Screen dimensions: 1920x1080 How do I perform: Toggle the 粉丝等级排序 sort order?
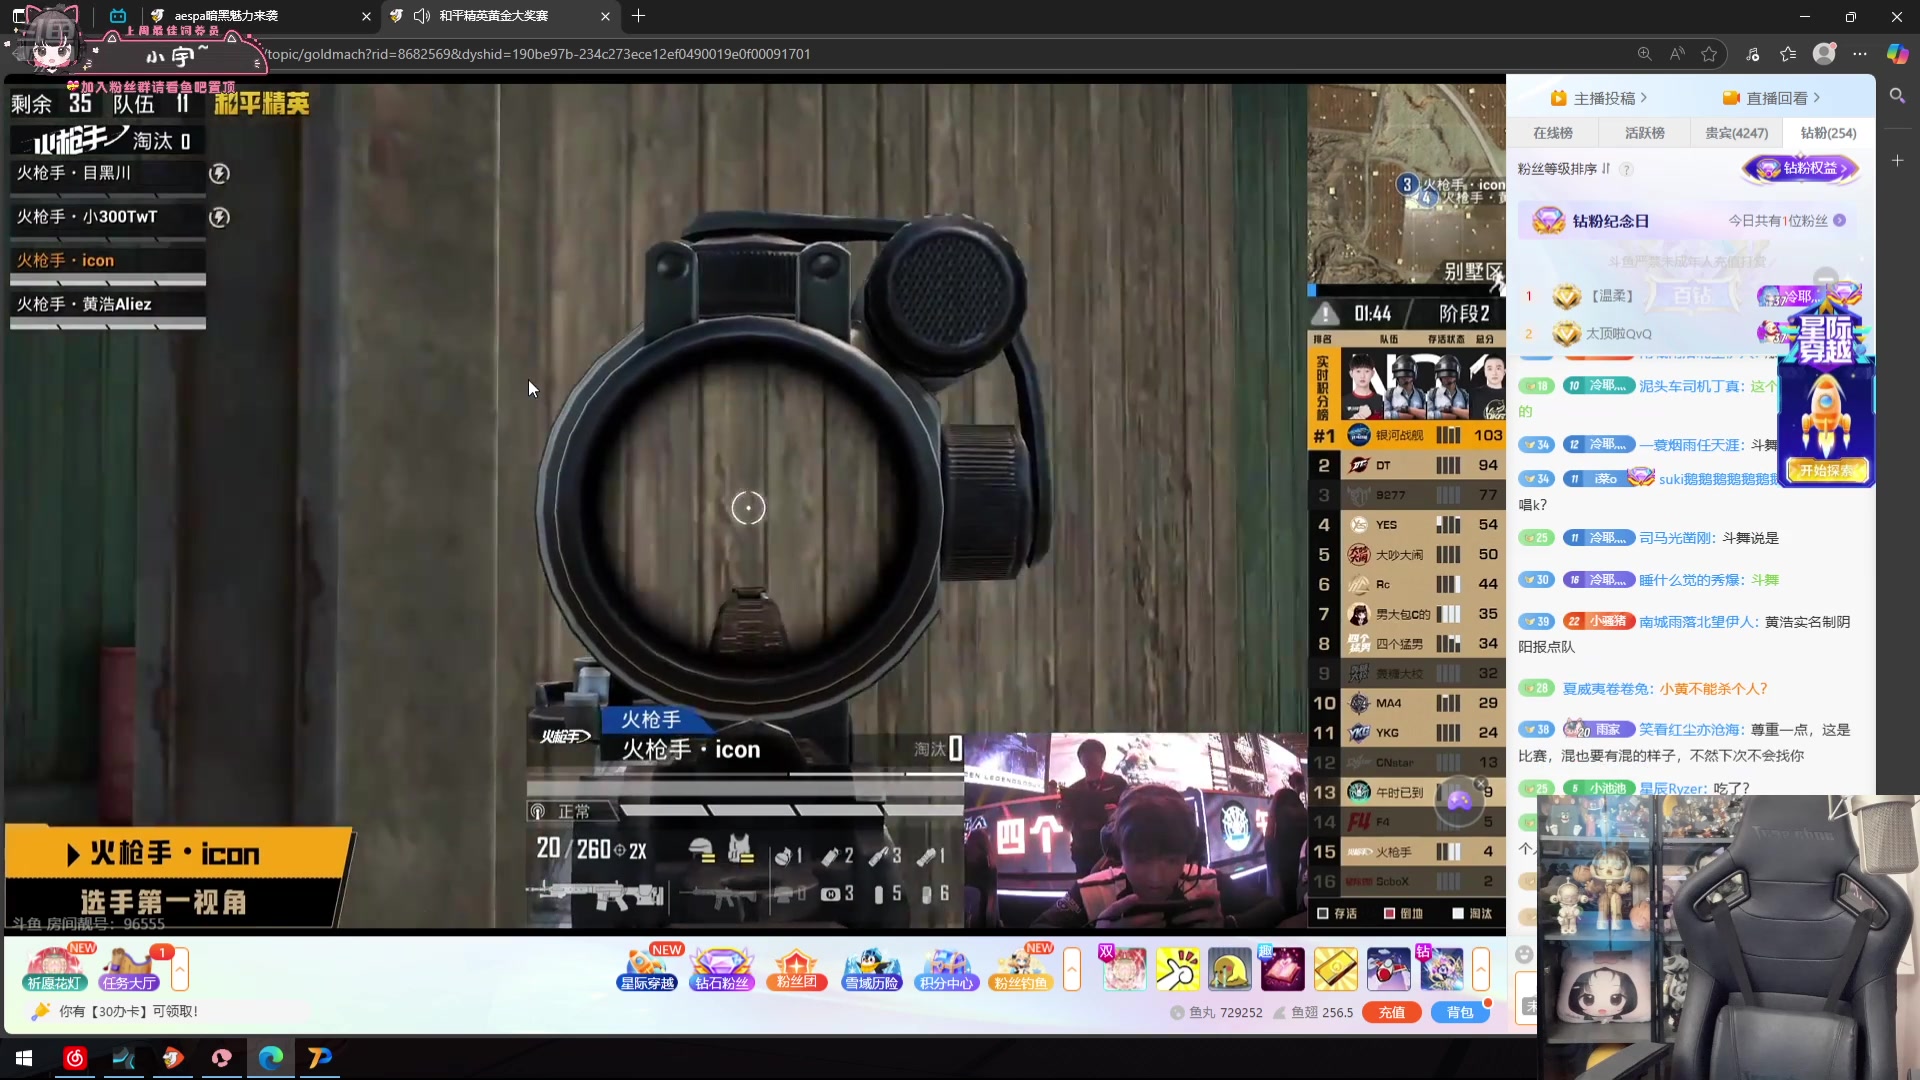coord(1606,169)
